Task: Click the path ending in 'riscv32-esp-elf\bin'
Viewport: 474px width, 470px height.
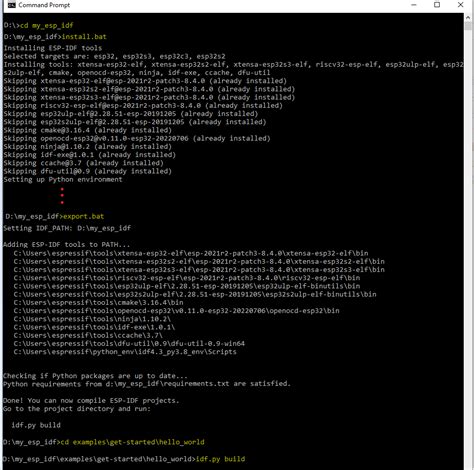Action: [x=187, y=278]
